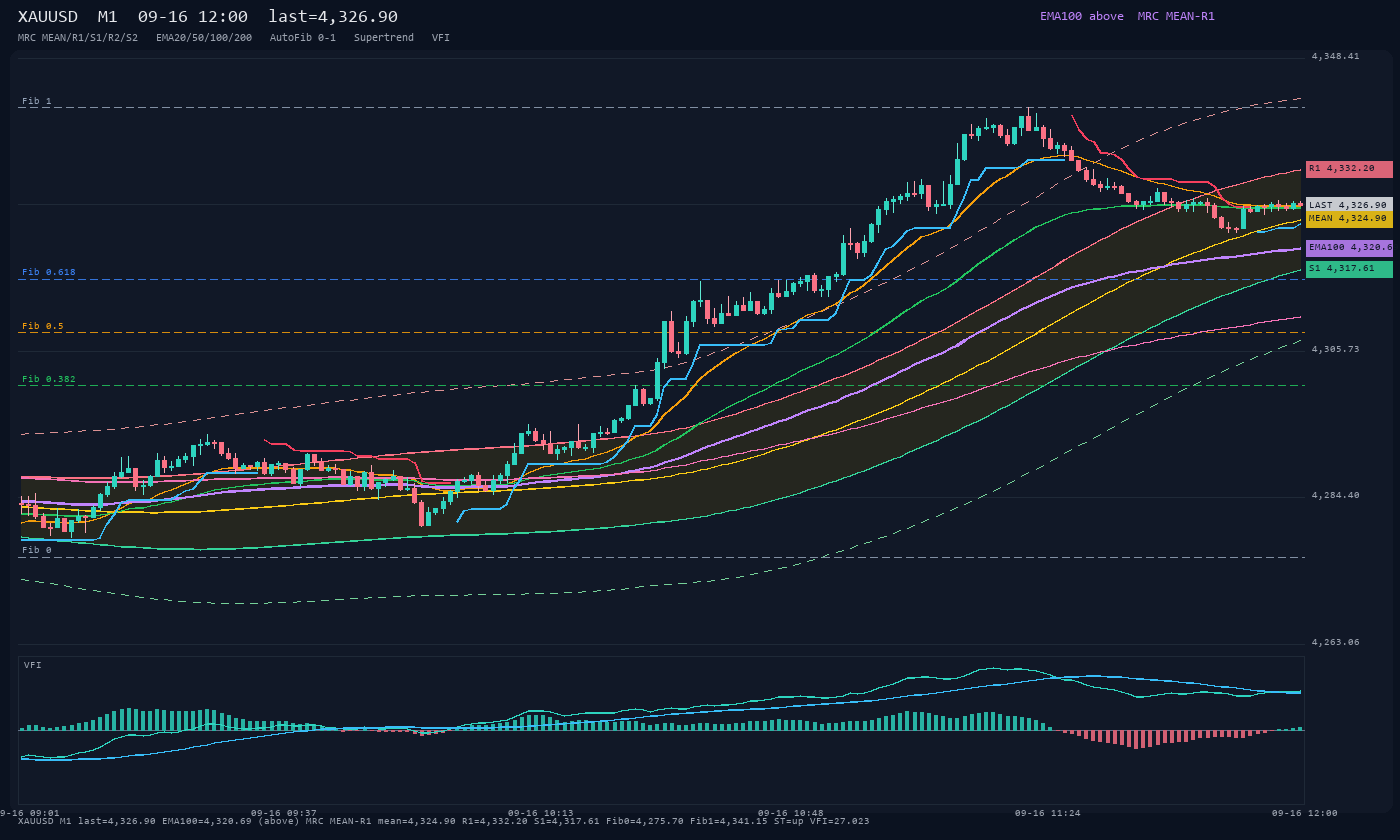Select the 4,305.73 price axis value

click(1335, 349)
